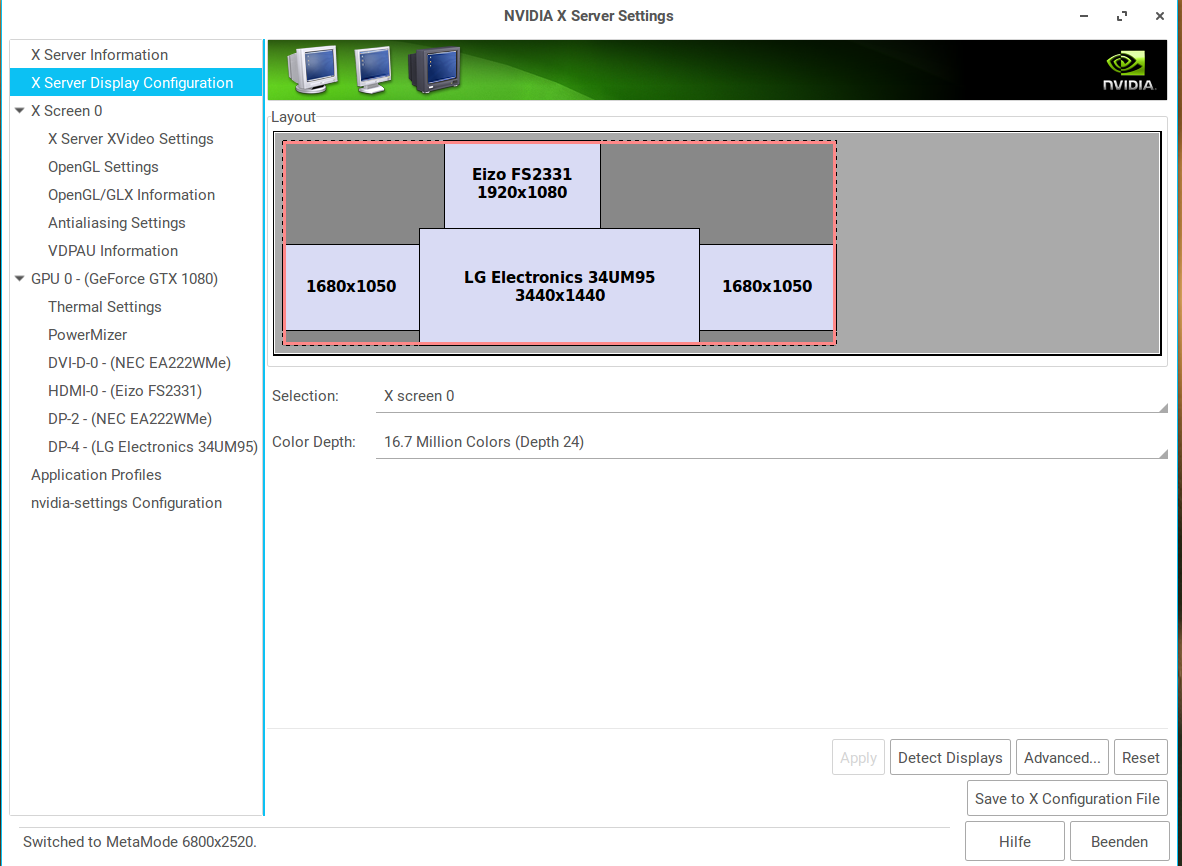Select the LG Electronics 34UM95 display box
The height and width of the screenshot is (866, 1182).
click(x=559, y=285)
